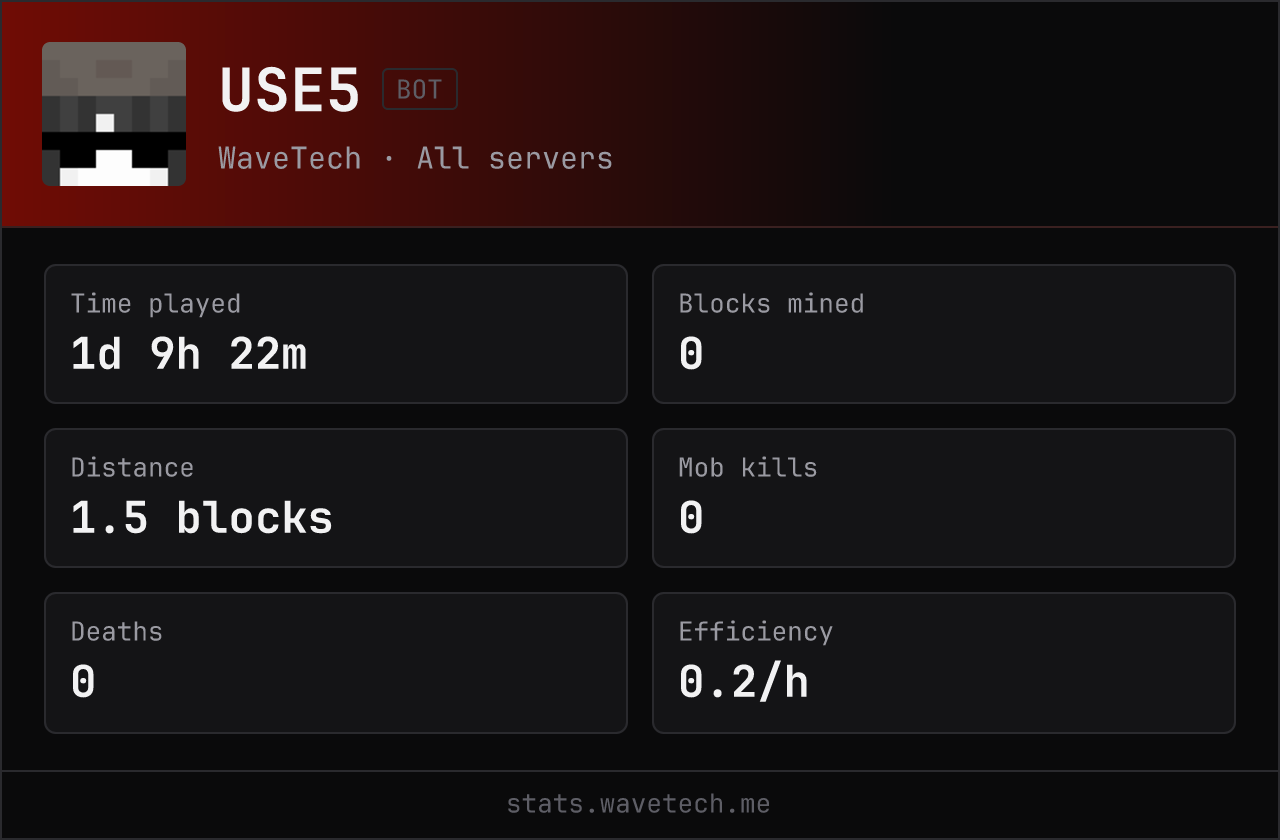This screenshot has width=1280, height=840.
Task: Click the 0.2/h efficiency value
Action: click(743, 682)
